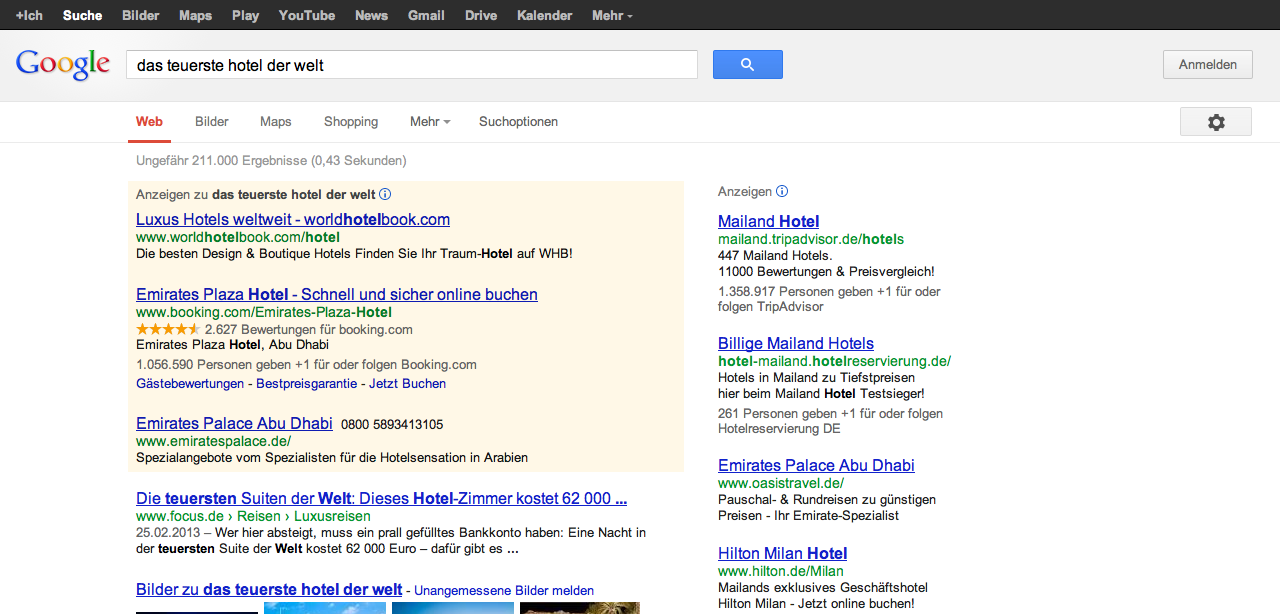Open Gmail from top navigation bar
Viewport: 1280px width, 614px height.
(426, 16)
